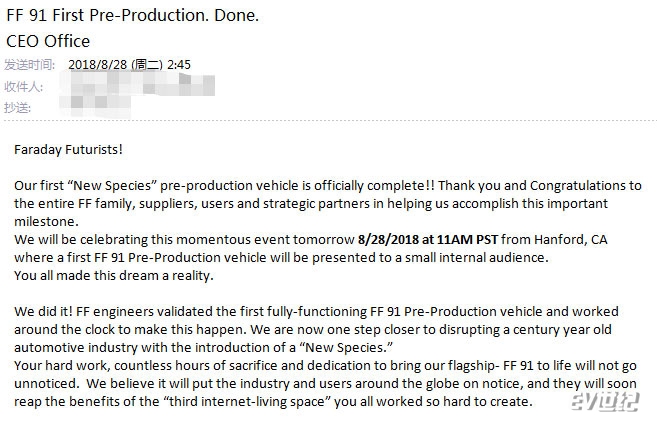Click the first quoted “New Species” phrase
This screenshot has height=426, width=657.
pos(111,186)
